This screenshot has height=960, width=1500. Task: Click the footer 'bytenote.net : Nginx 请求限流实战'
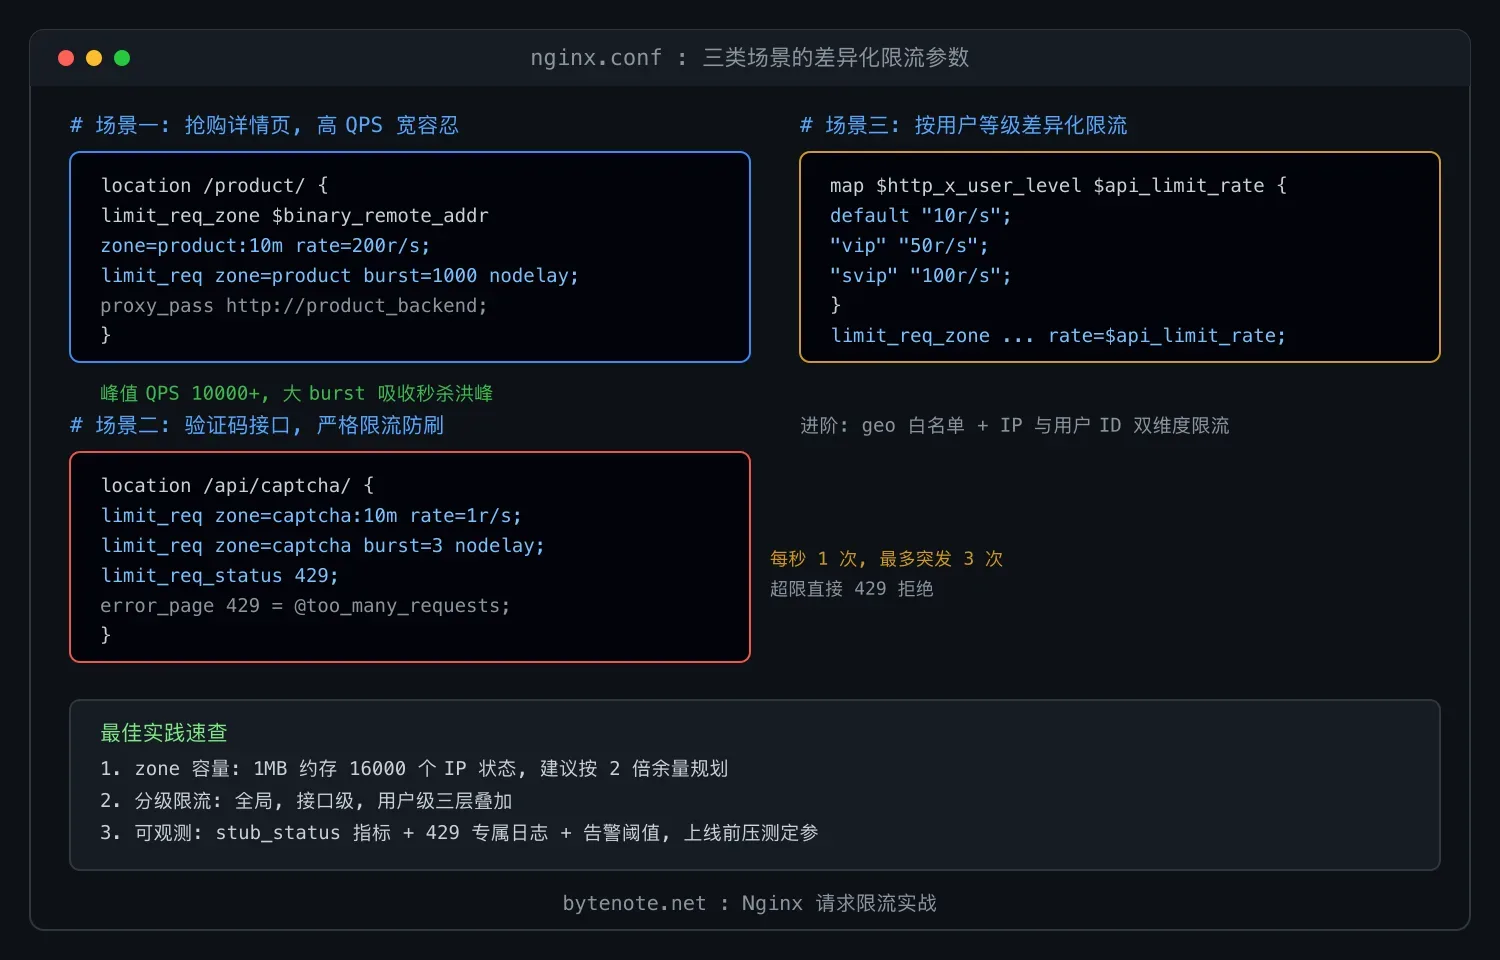750,903
